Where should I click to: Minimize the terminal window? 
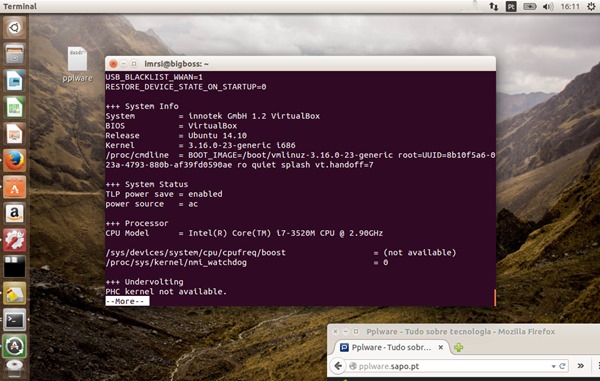pyautogui.click(x=124, y=64)
